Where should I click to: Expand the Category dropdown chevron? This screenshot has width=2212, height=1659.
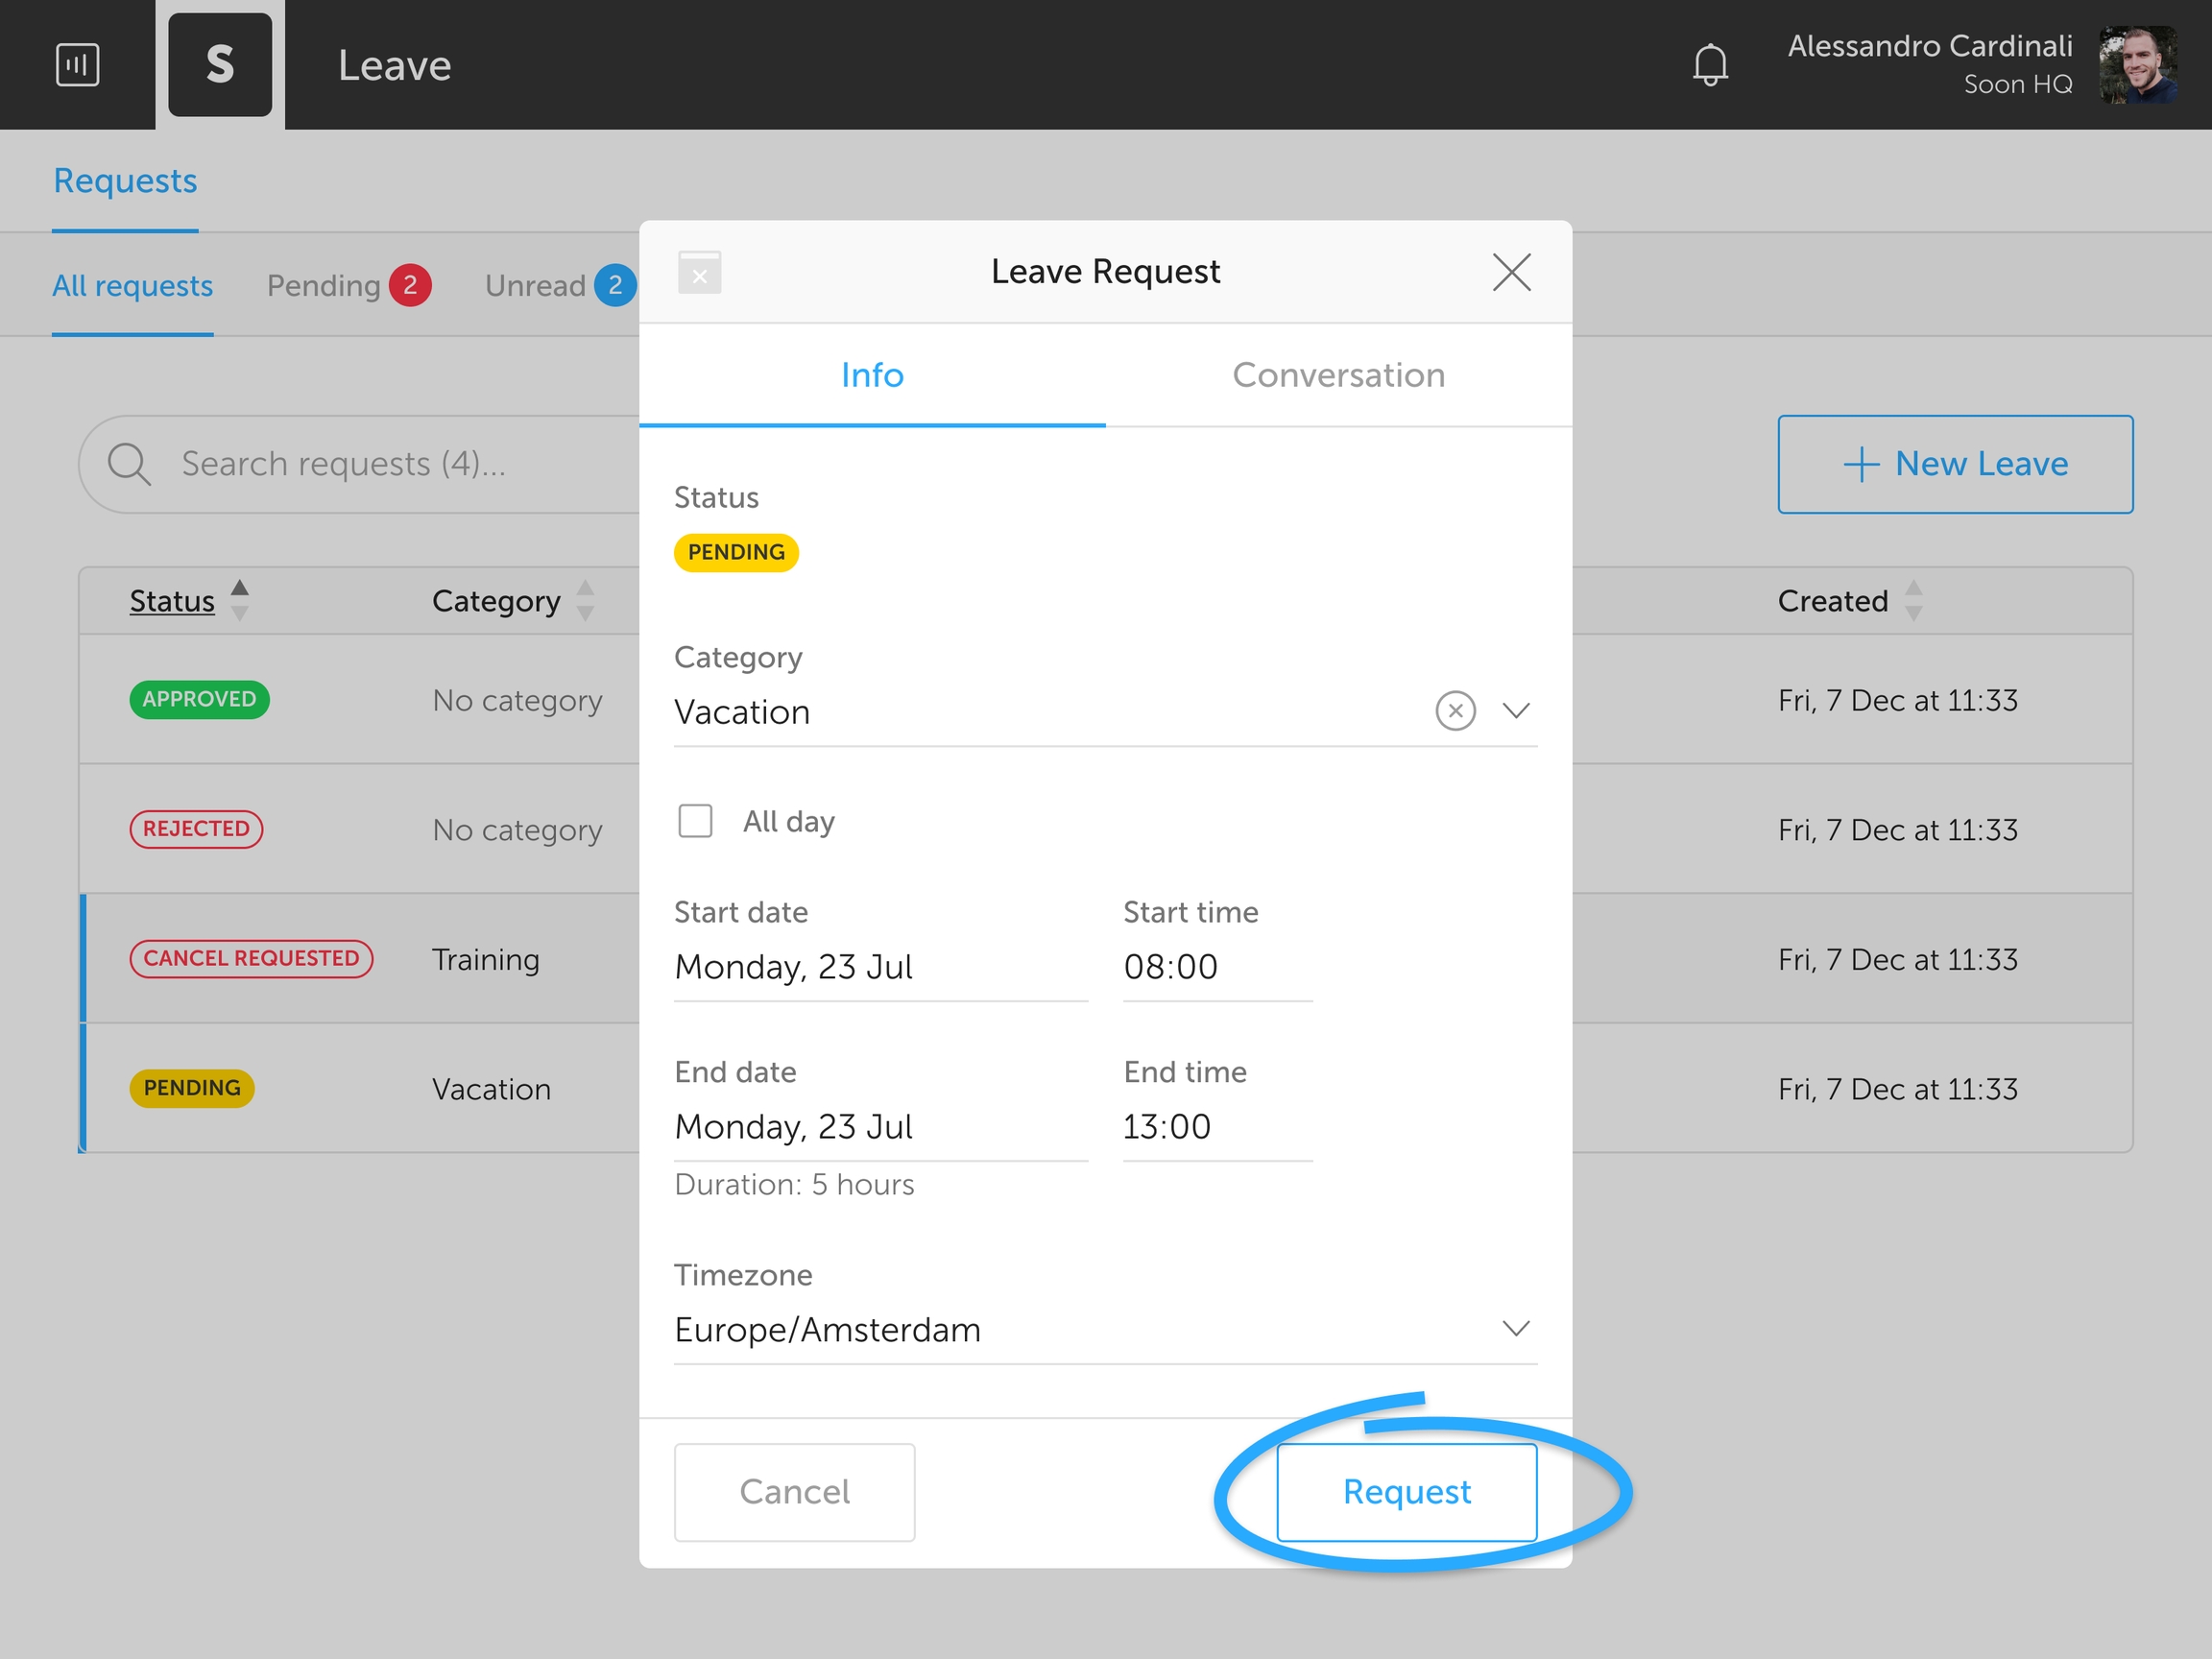pyautogui.click(x=1516, y=711)
